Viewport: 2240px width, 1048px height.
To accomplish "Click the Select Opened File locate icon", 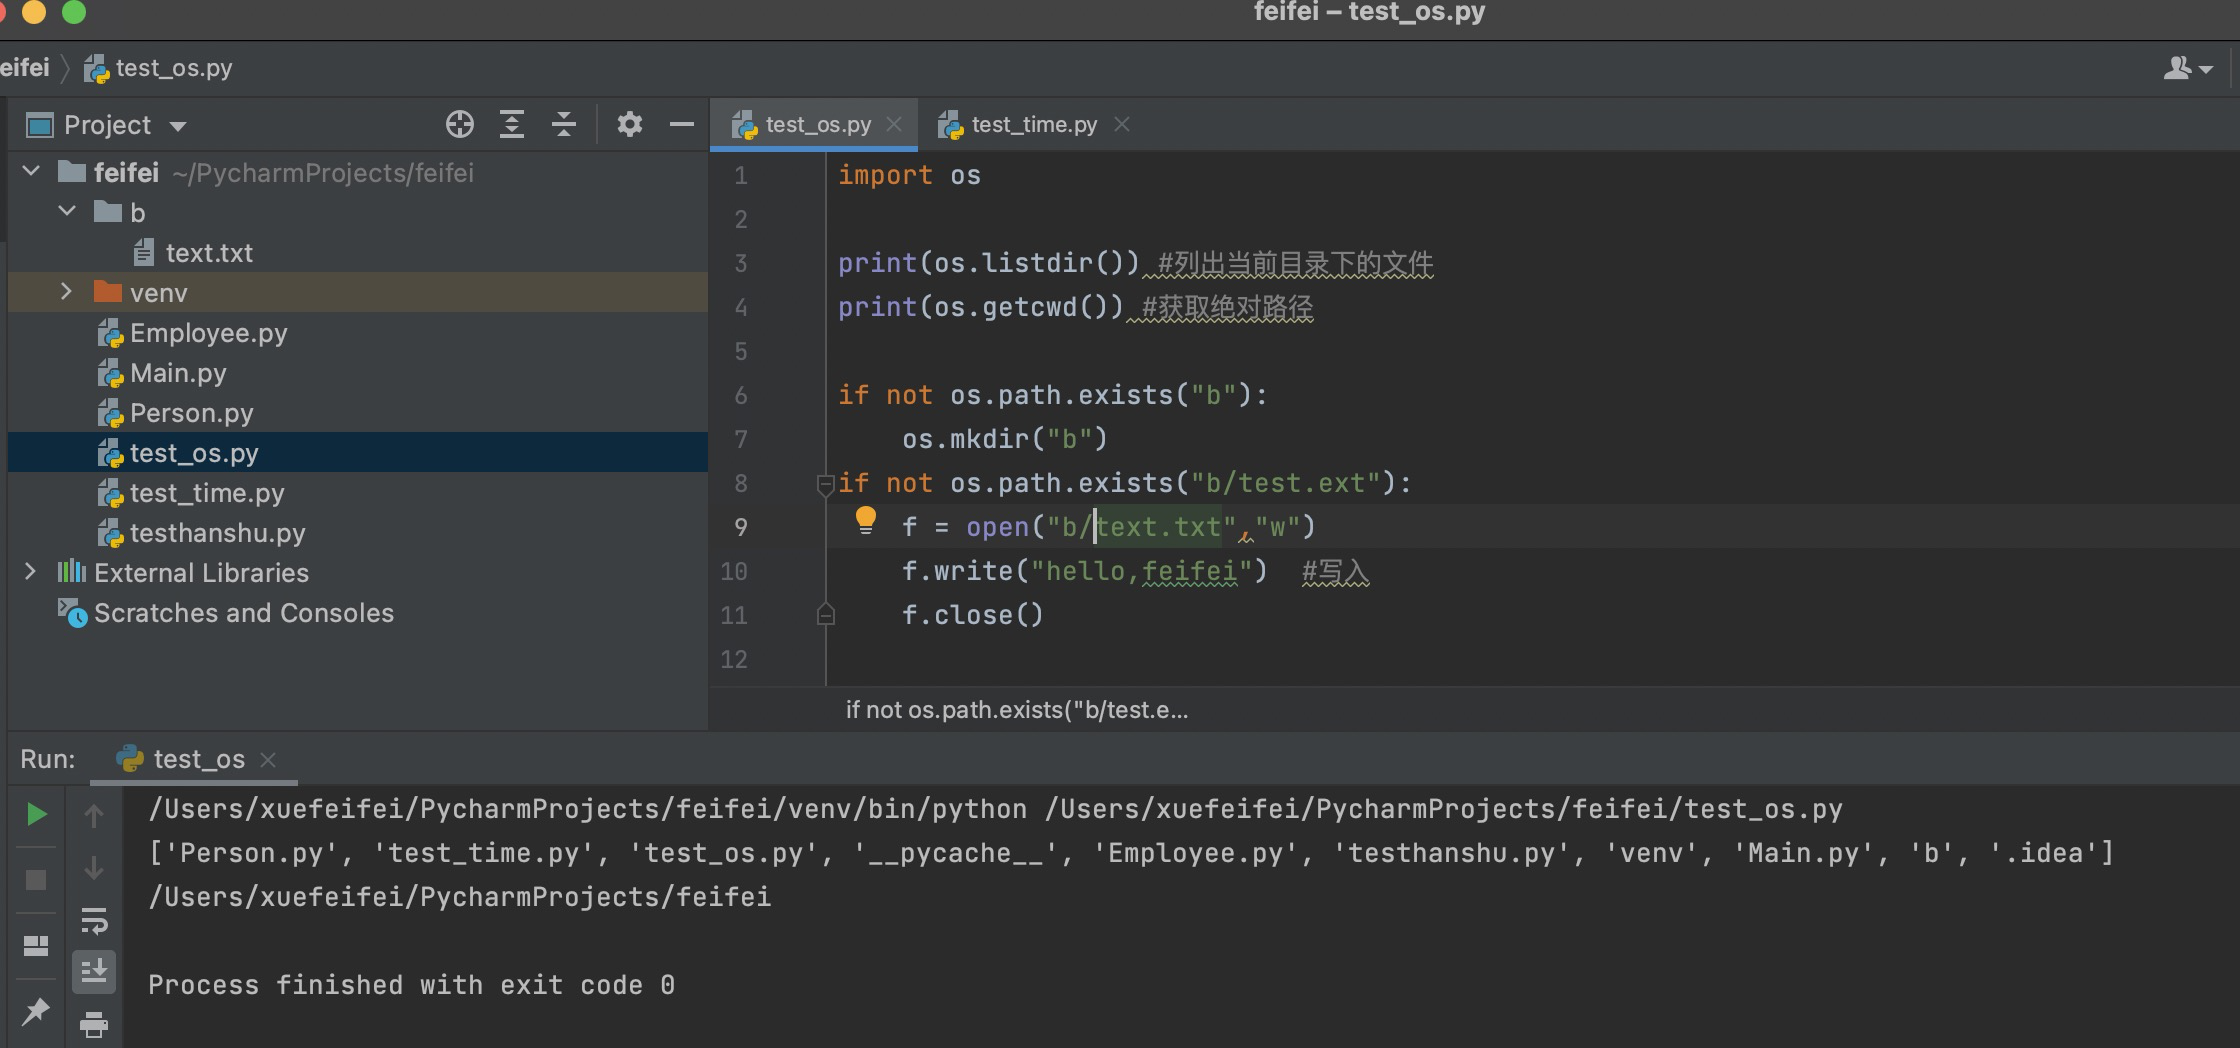I will [x=459, y=125].
